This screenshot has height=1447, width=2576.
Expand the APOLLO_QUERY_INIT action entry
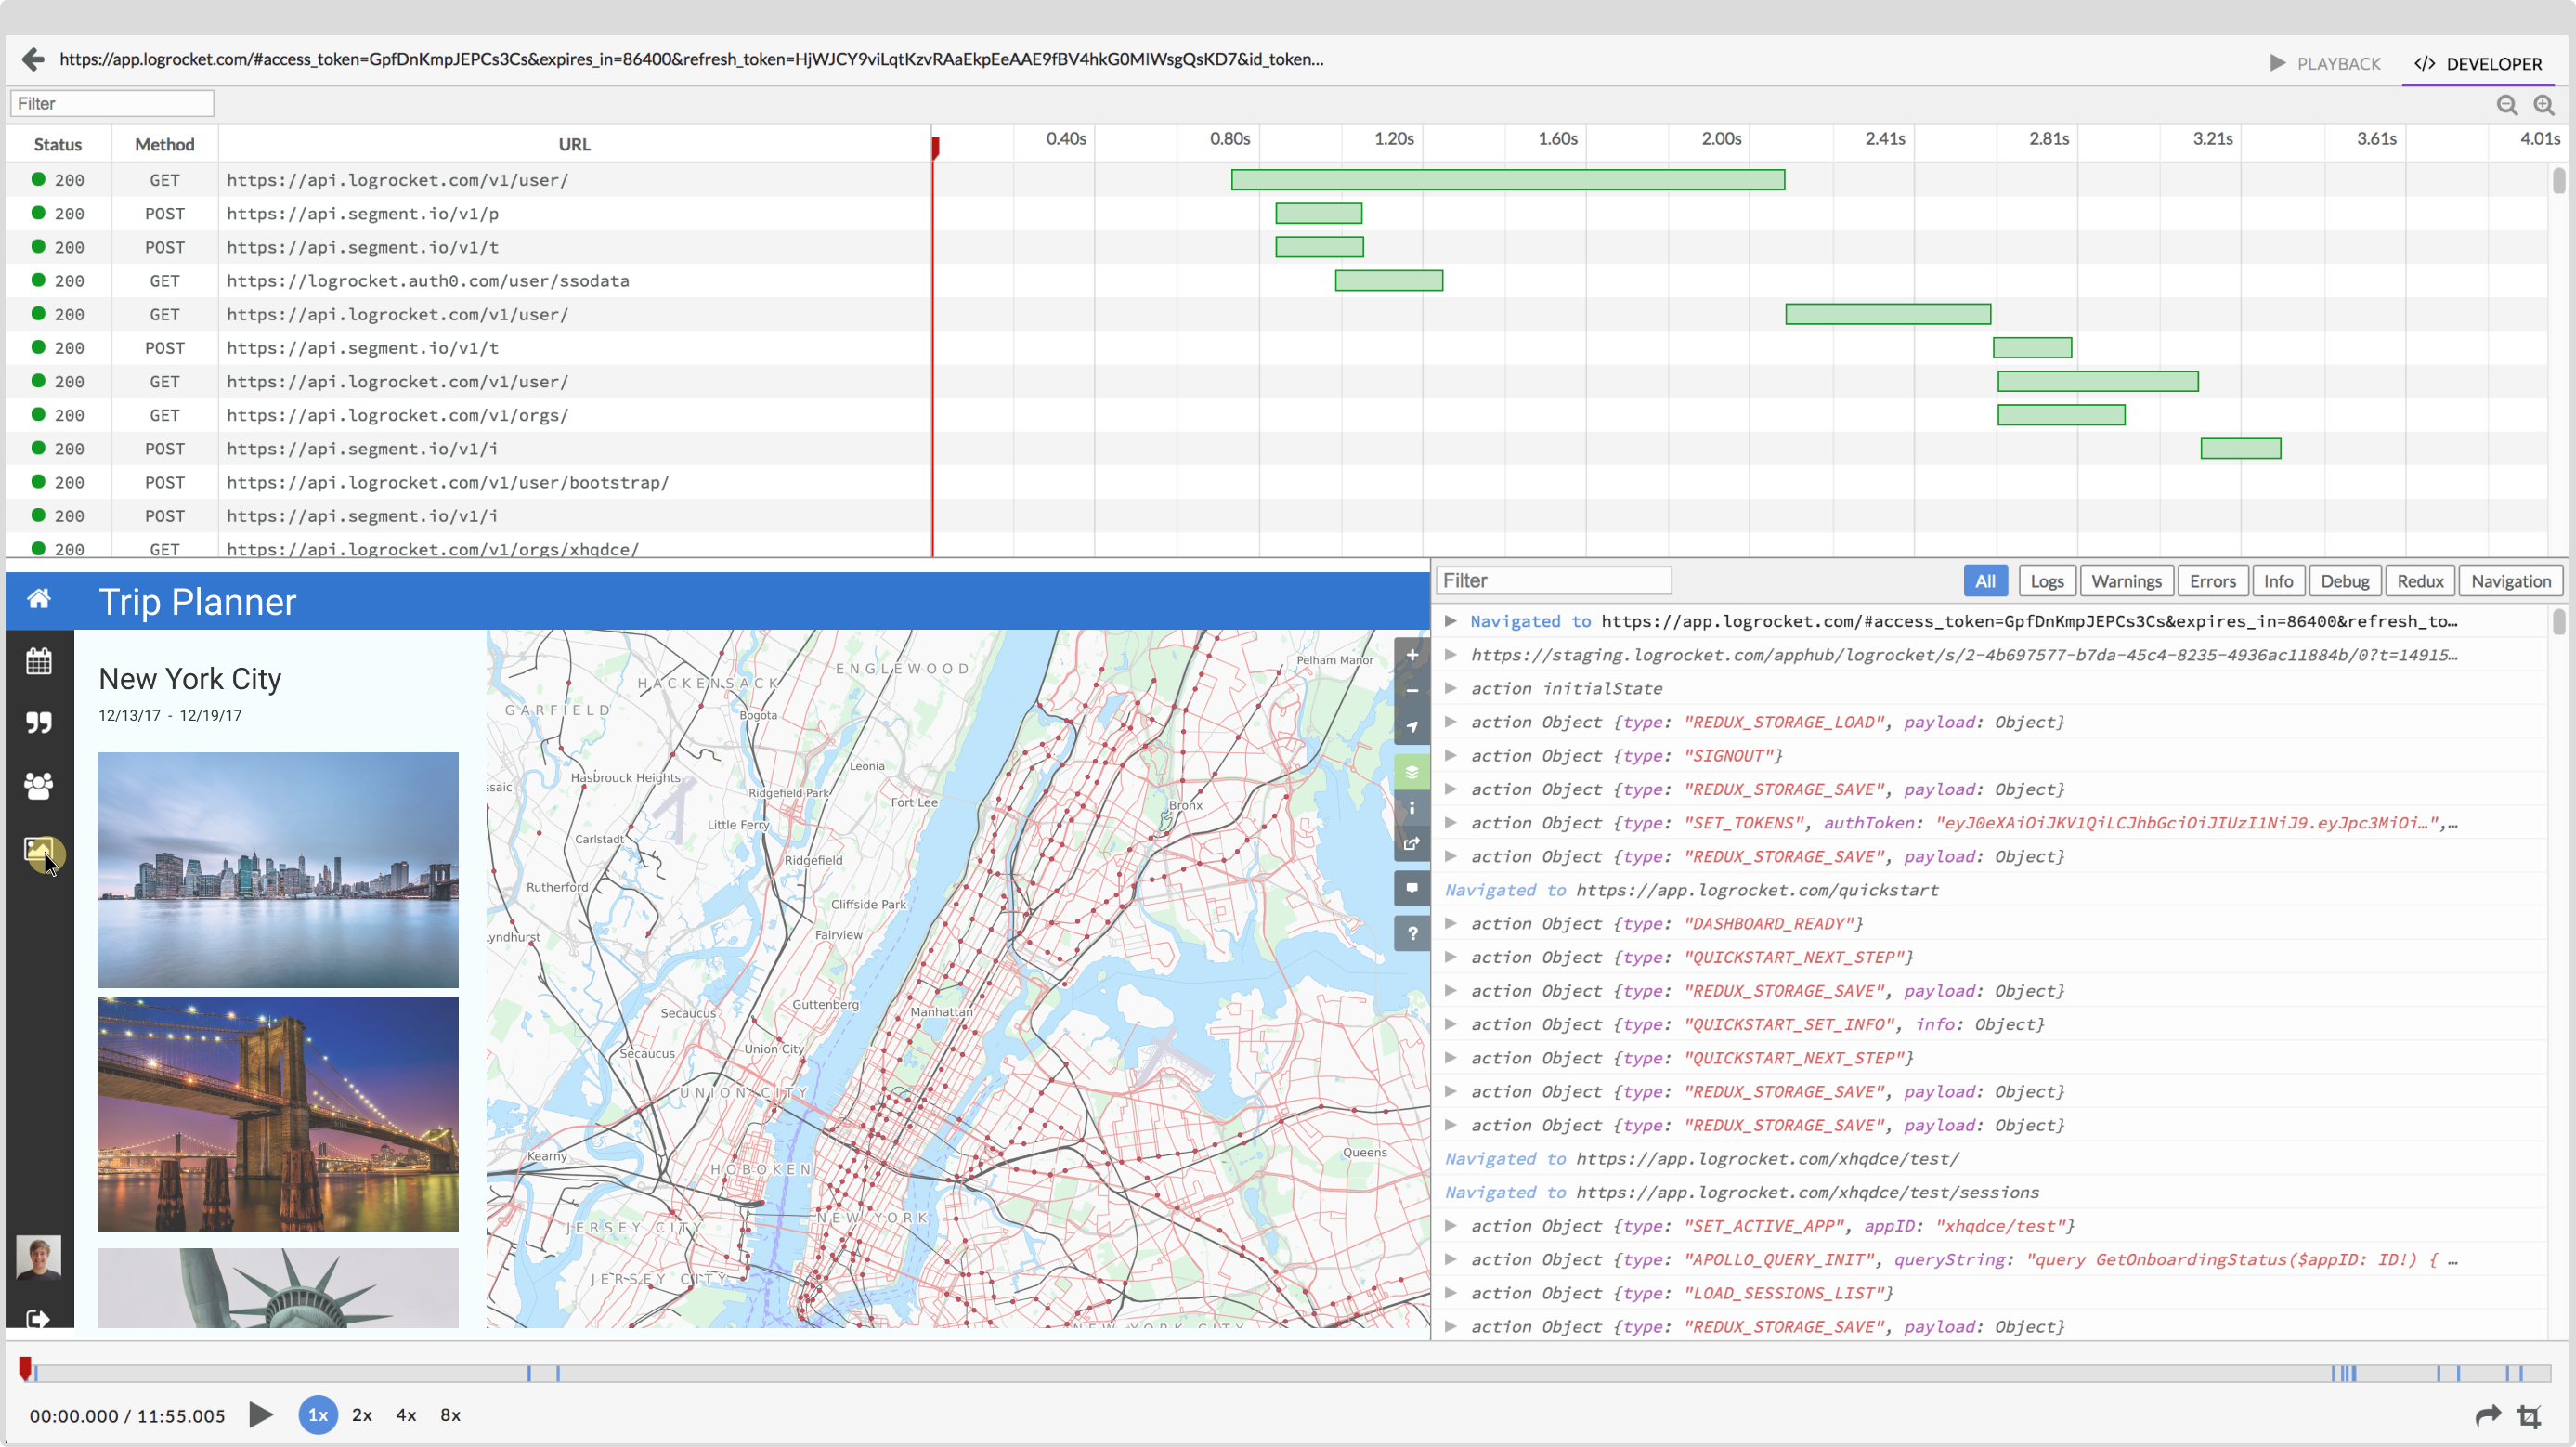pos(1451,1259)
